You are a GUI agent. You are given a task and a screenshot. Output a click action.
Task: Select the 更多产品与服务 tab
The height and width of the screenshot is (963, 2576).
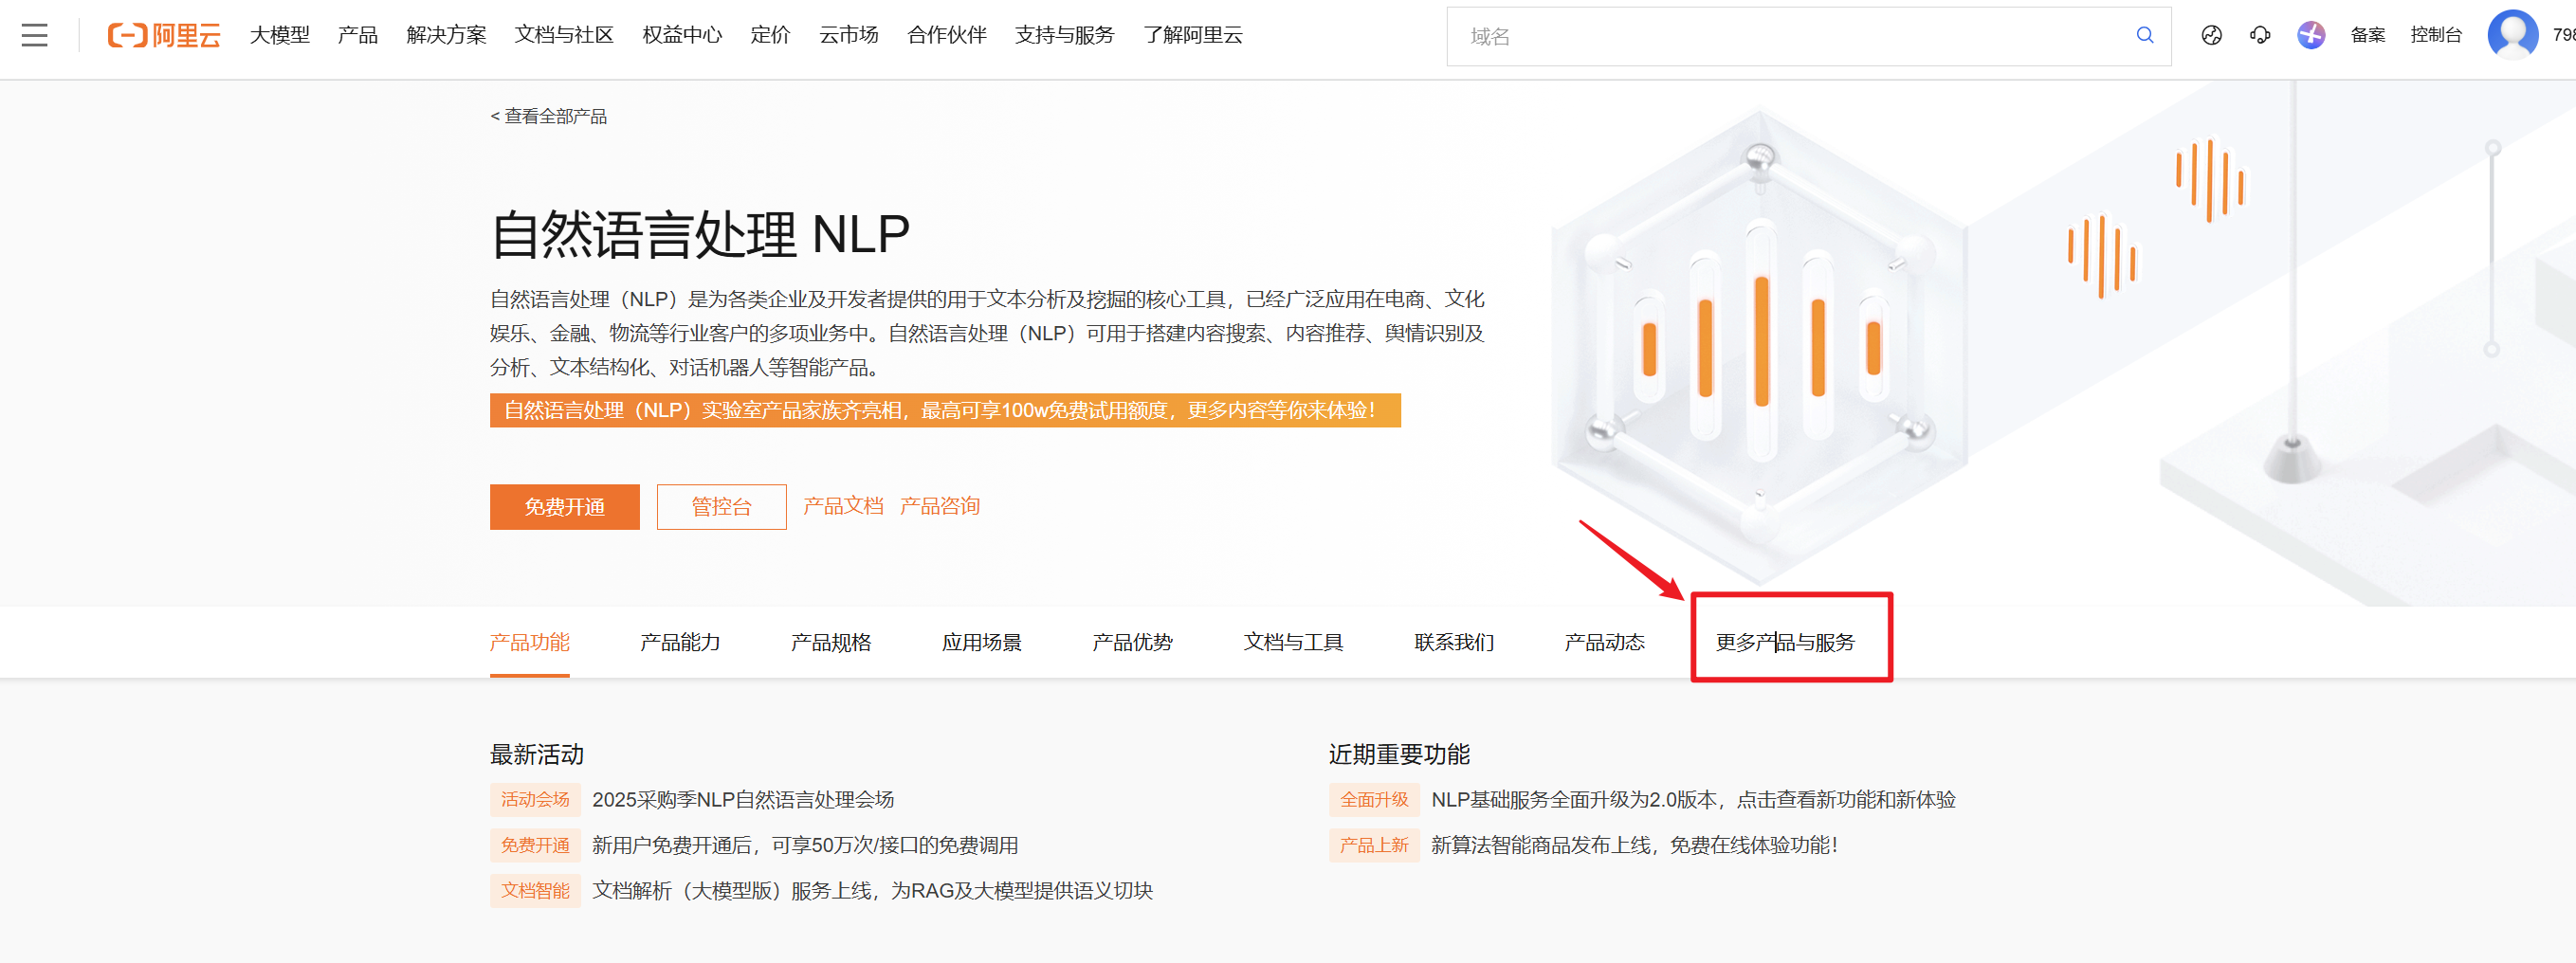1785,642
